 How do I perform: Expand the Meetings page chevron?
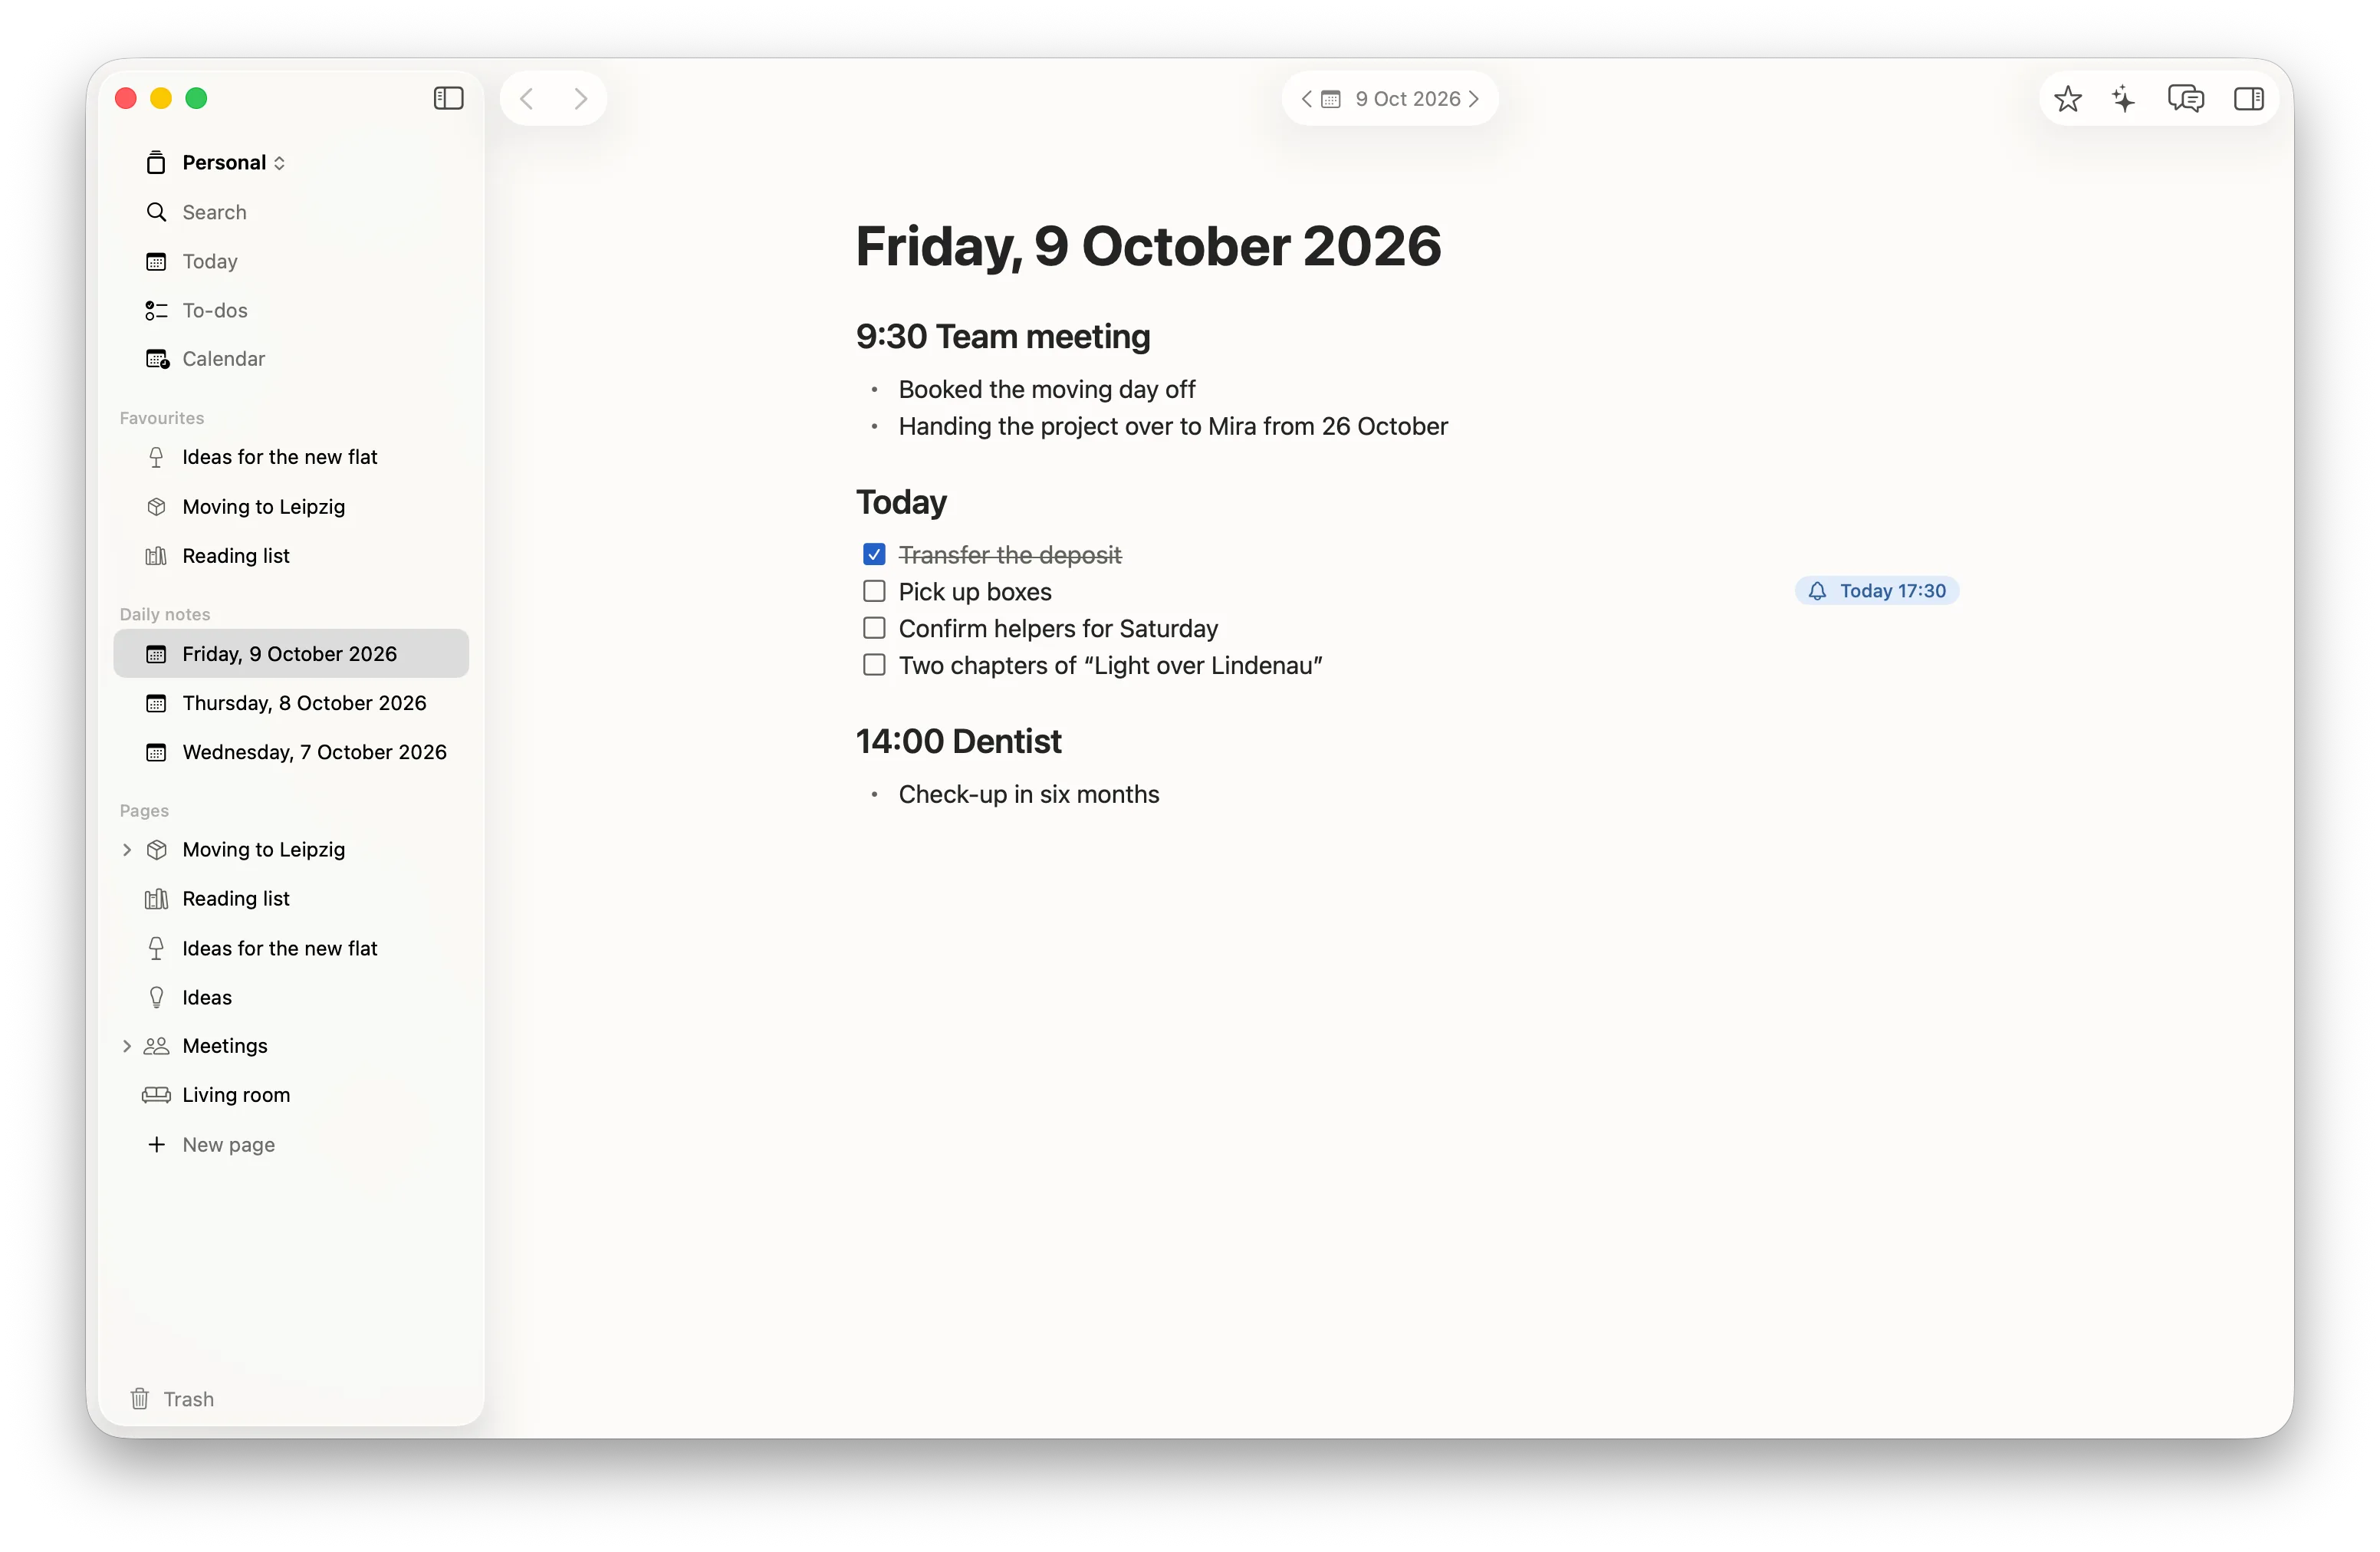[x=127, y=1045]
